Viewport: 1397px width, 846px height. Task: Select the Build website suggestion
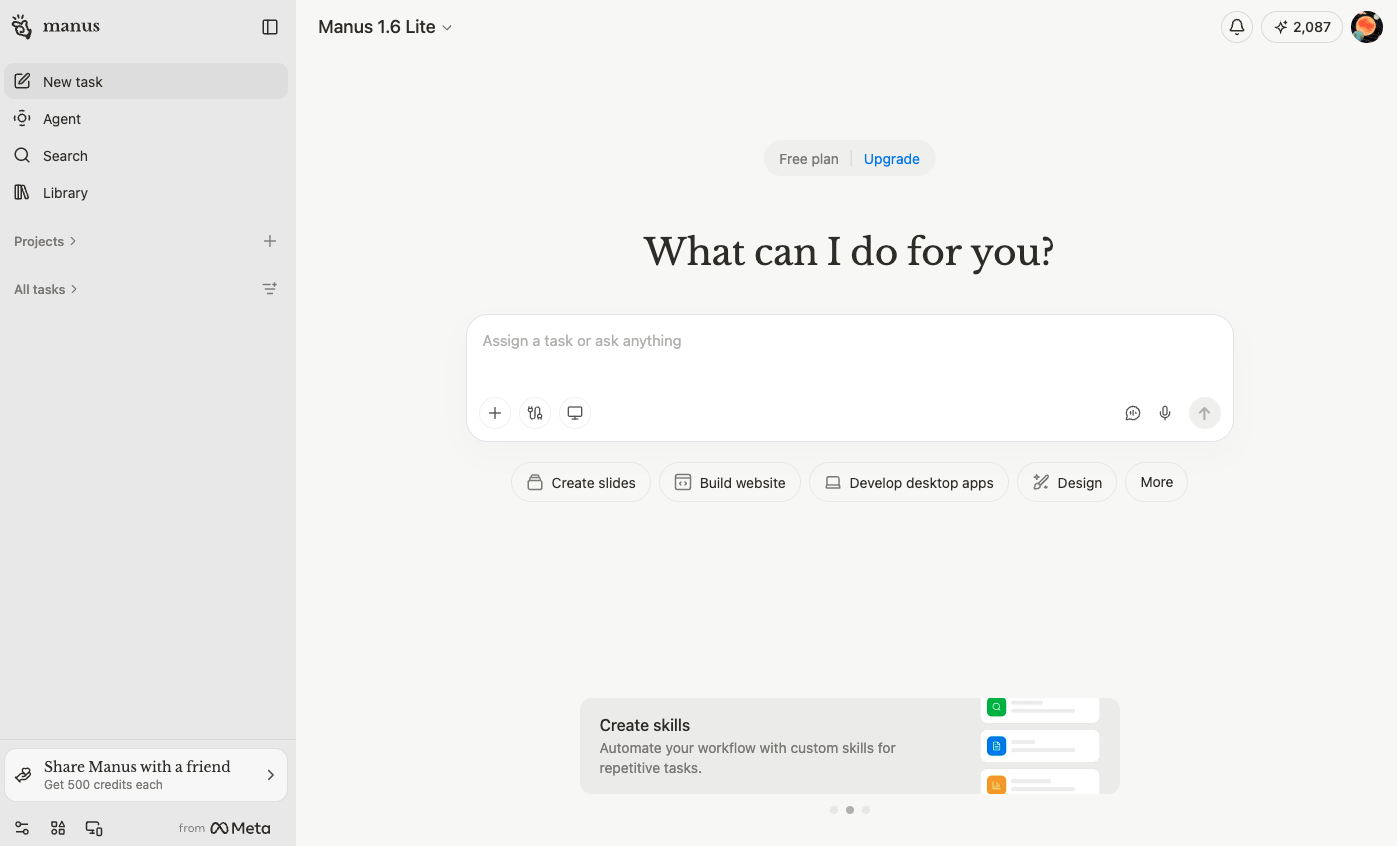click(x=730, y=482)
